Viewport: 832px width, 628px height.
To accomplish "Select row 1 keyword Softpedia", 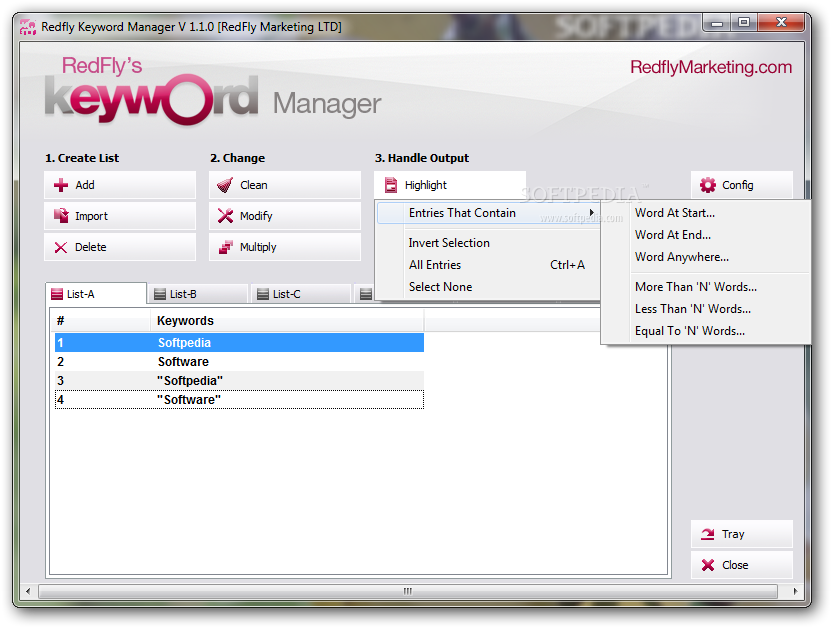I will 239,343.
